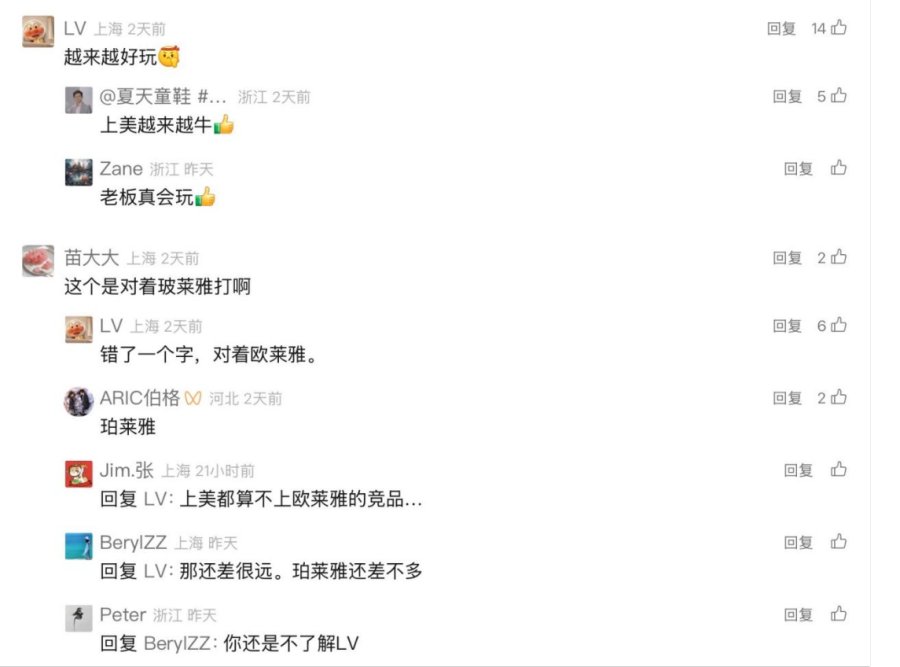
Task: Reply to LV's comment 越来越好玩
Action: (x=781, y=28)
